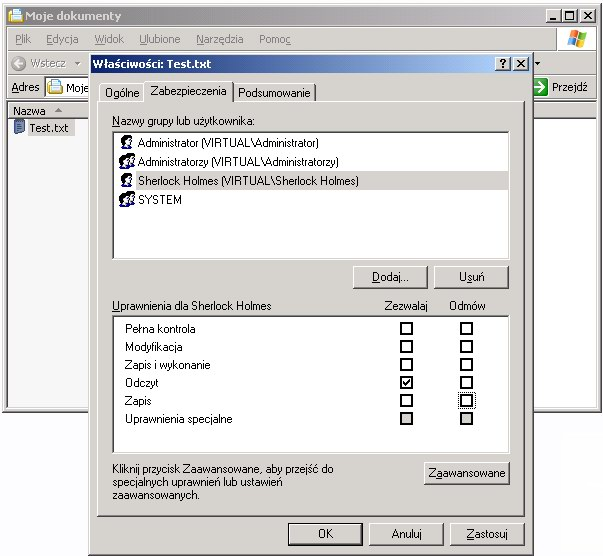
Task: Select the Administrator user icon in list
Action: 127,143
